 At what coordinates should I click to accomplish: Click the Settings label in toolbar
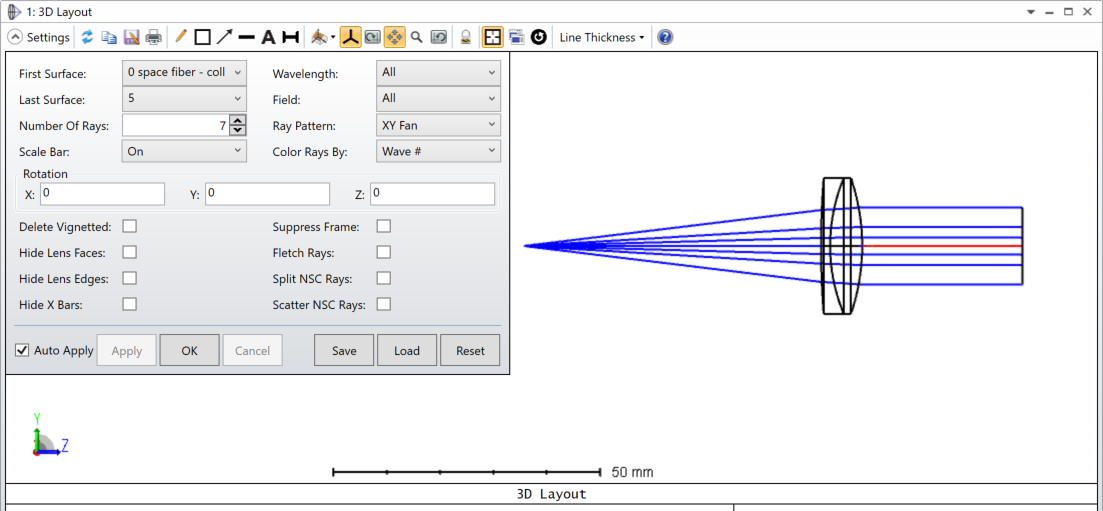coord(48,37)
